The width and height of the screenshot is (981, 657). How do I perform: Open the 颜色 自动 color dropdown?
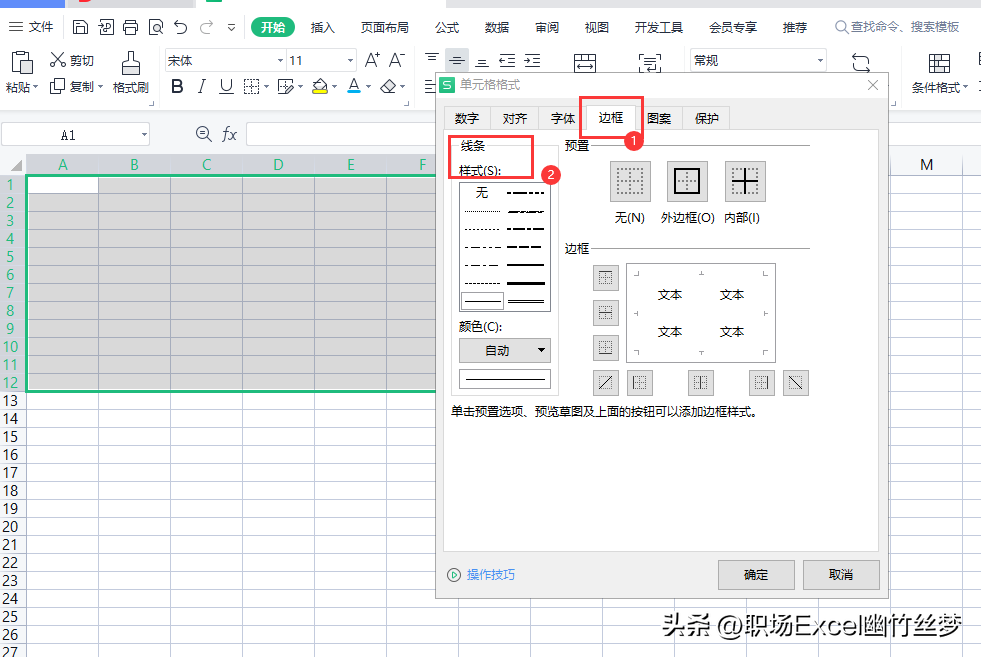click(x=504, y=350)
